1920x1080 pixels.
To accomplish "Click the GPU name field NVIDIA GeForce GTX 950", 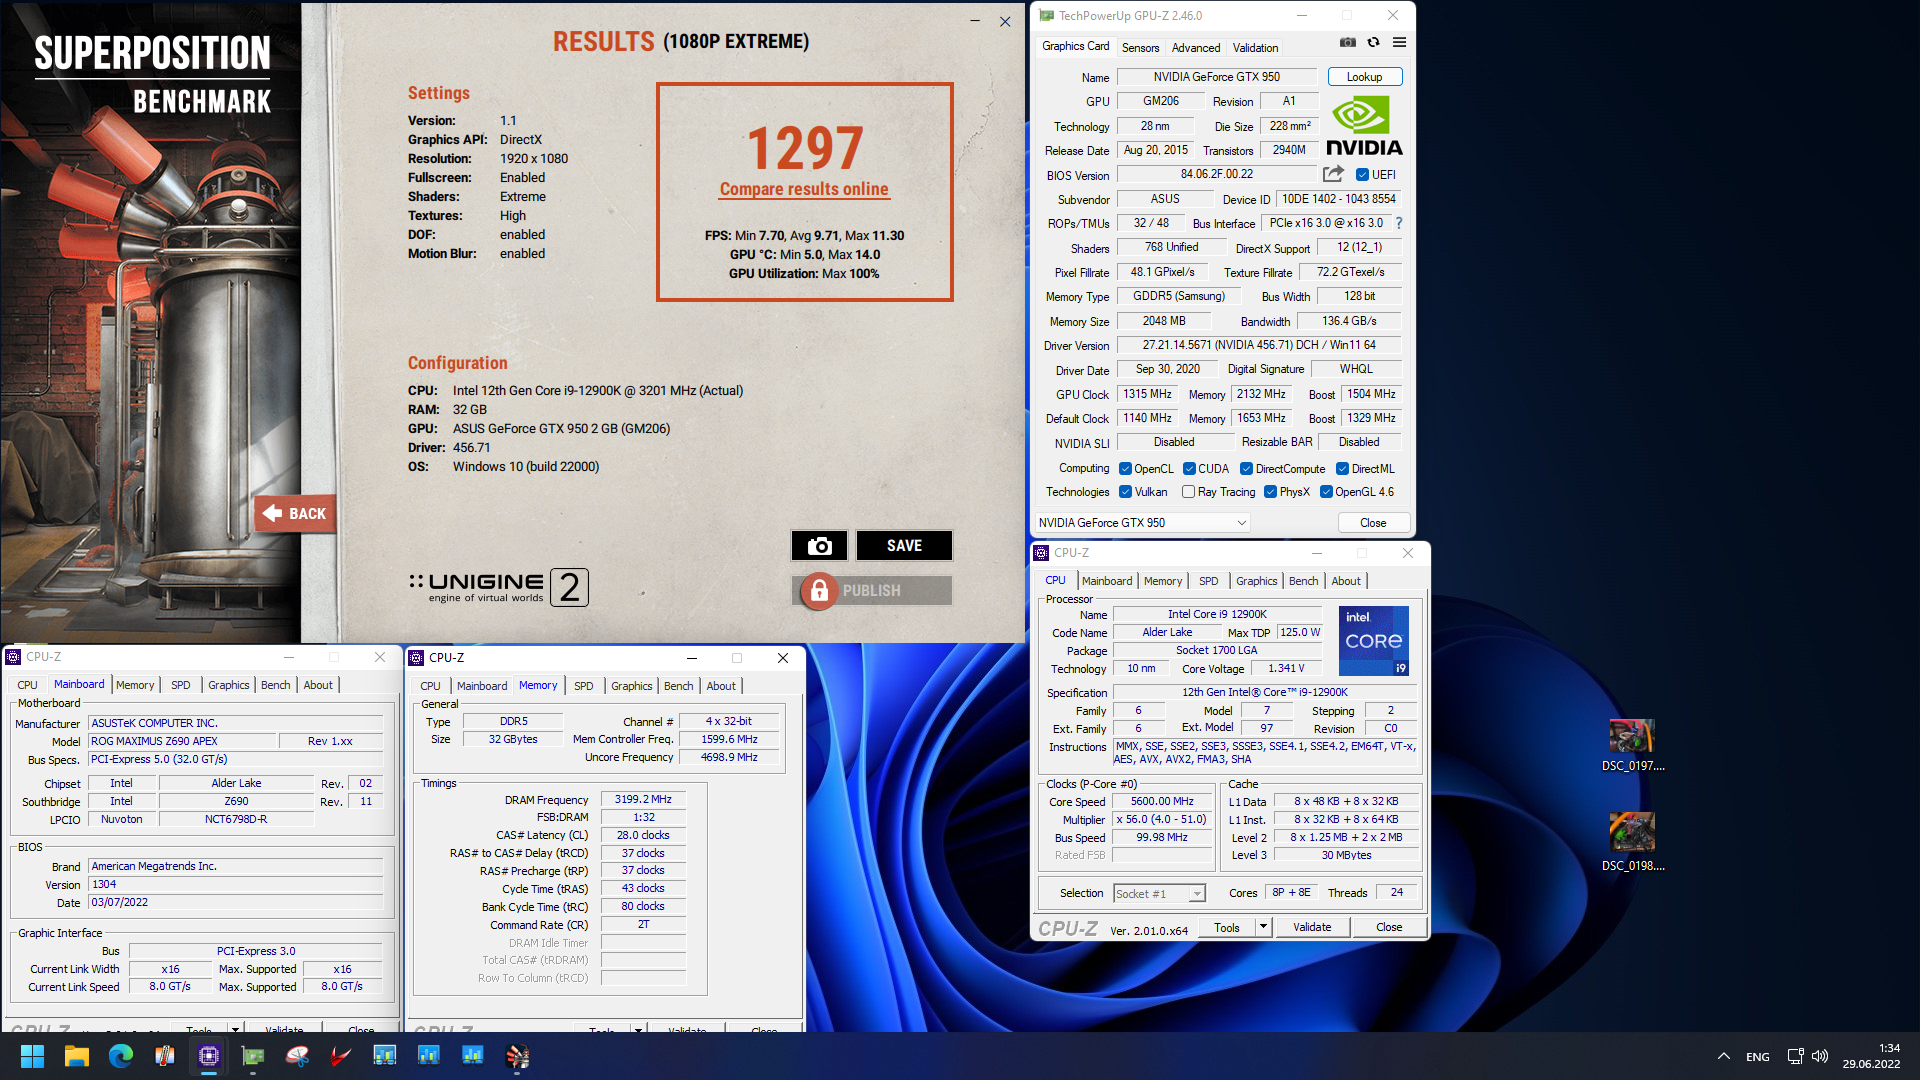I will point(1217,77).
